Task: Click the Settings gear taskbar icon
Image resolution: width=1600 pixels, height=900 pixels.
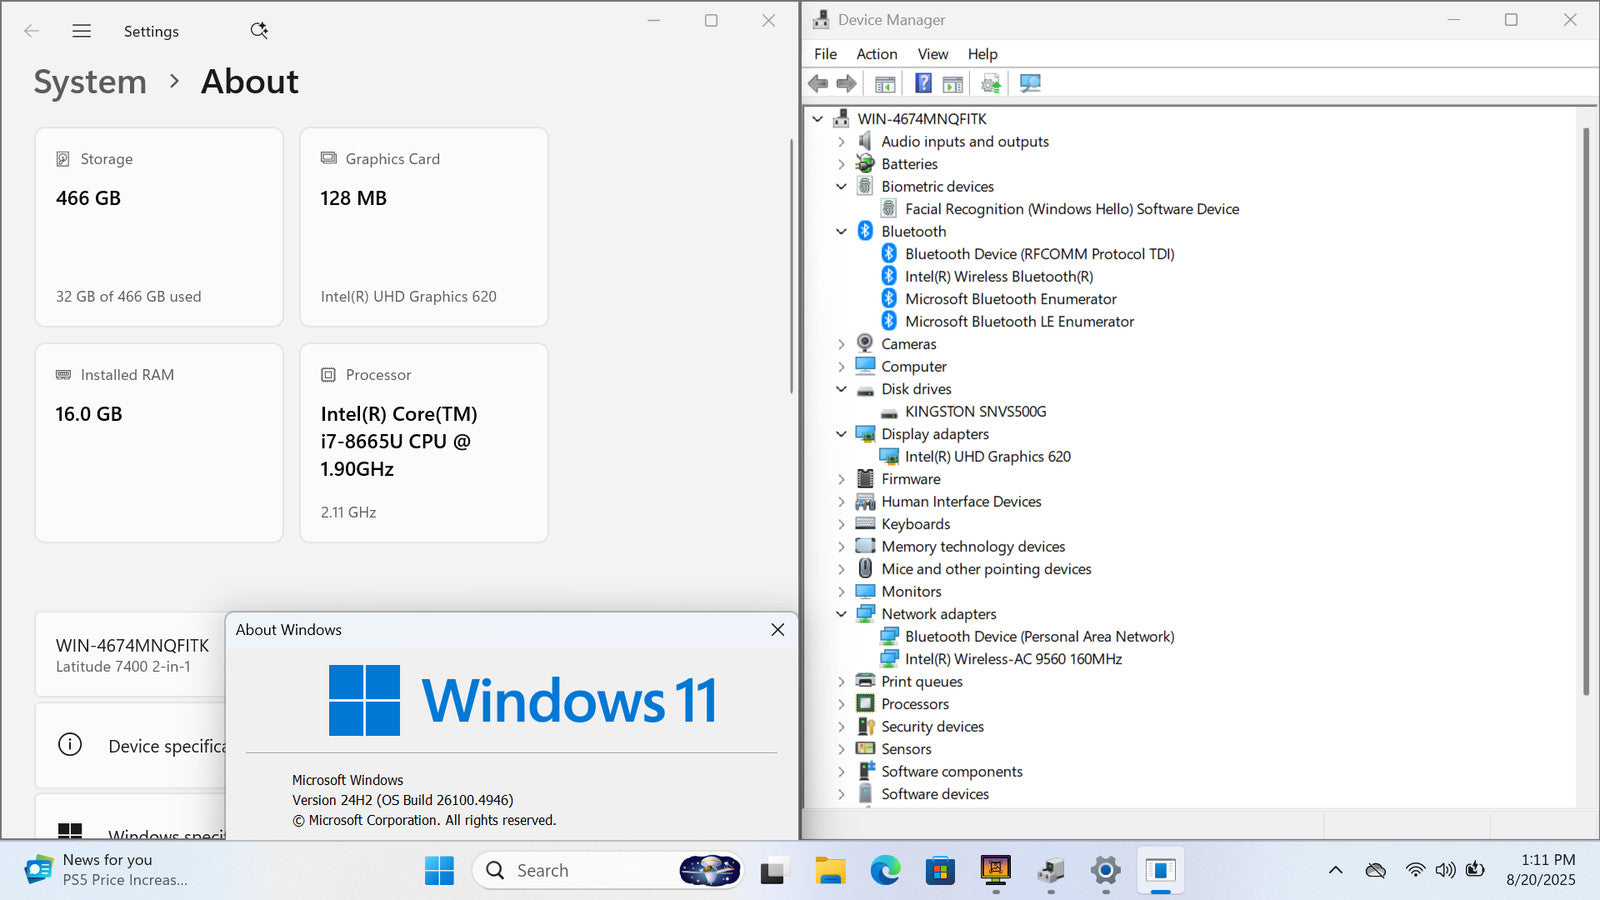Action: (1105, 870)
